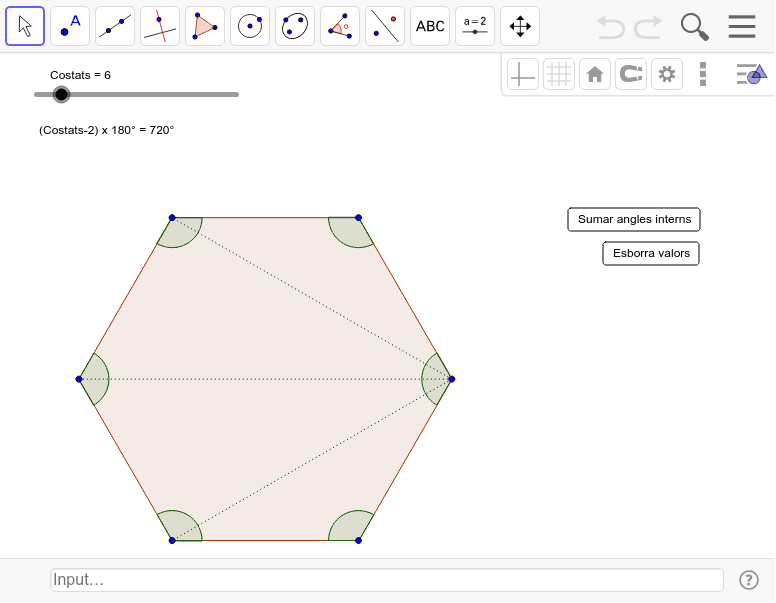Click the Redo arrow
Image resolution: width=776 pixels, height=603 pixels.
(648, 27)
